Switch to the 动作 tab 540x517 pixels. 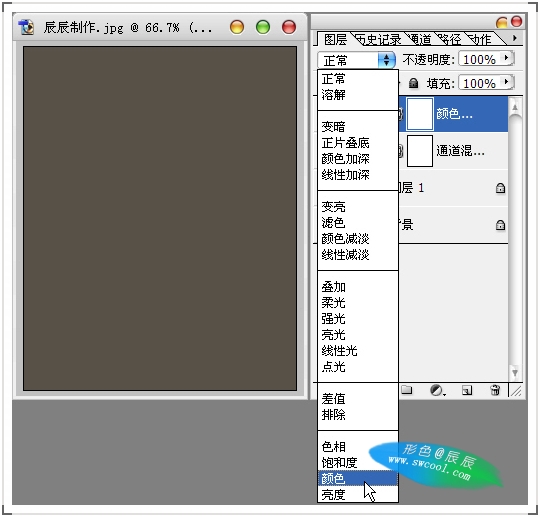(x=480, y=40)
